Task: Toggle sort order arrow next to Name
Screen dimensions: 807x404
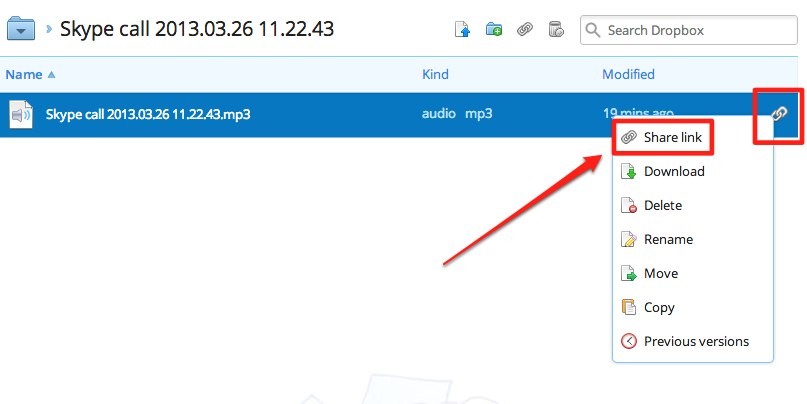Action: pos(51,75)
